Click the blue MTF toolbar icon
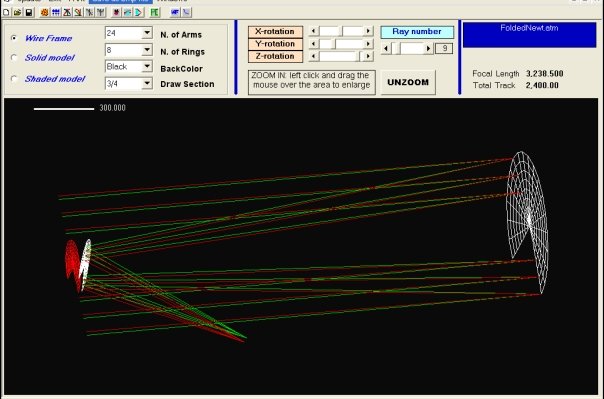The height and width of the screenshot is (399, 604). tap(175, 12)
